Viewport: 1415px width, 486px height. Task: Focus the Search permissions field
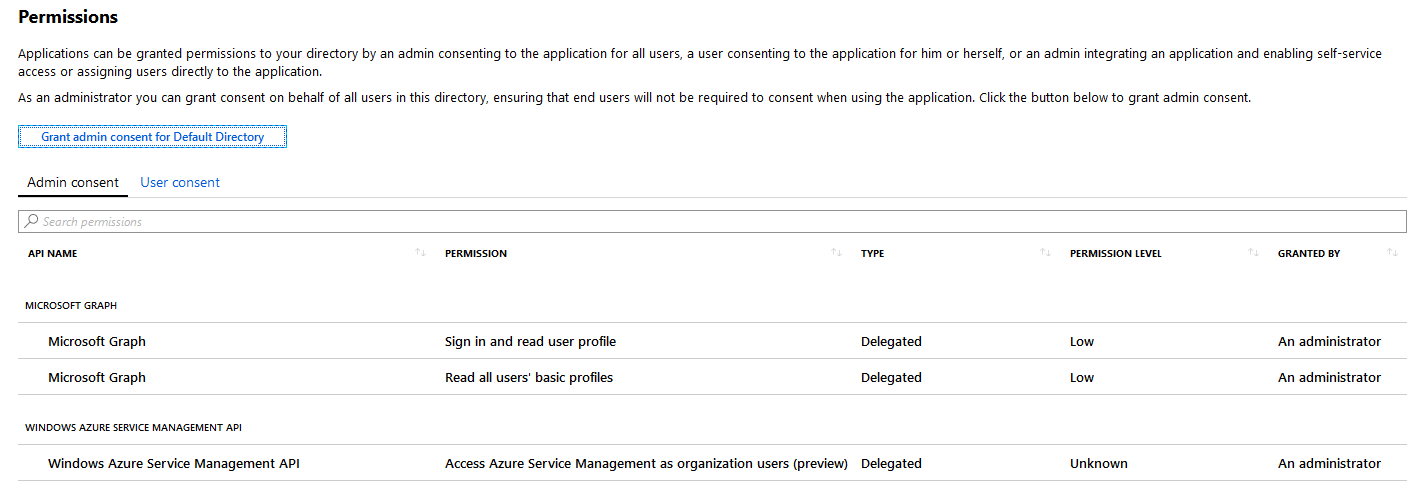click(700, 221)
